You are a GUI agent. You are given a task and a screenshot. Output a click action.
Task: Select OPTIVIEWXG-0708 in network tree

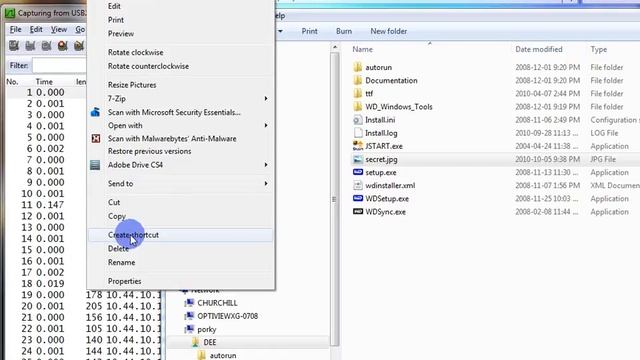[227, 316]
